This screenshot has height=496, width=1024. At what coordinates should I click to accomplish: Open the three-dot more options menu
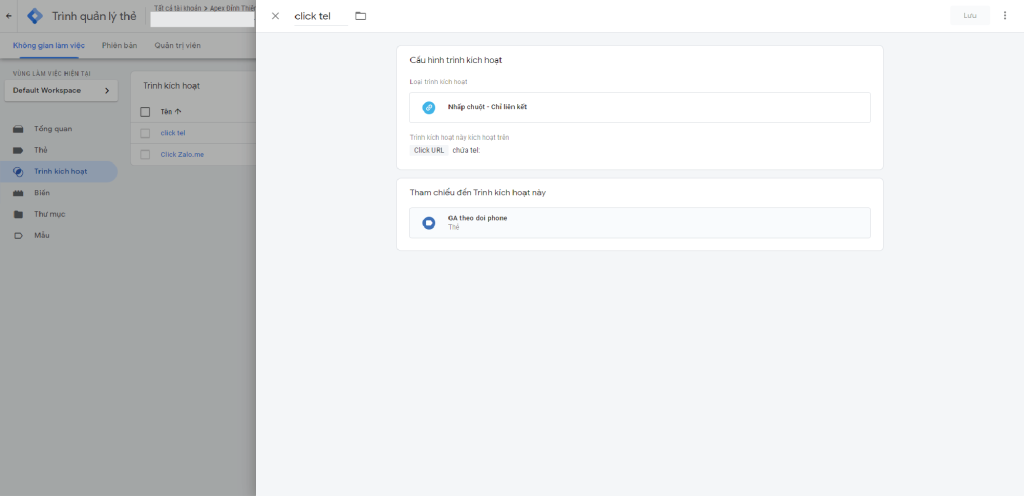pos(1005,16)
